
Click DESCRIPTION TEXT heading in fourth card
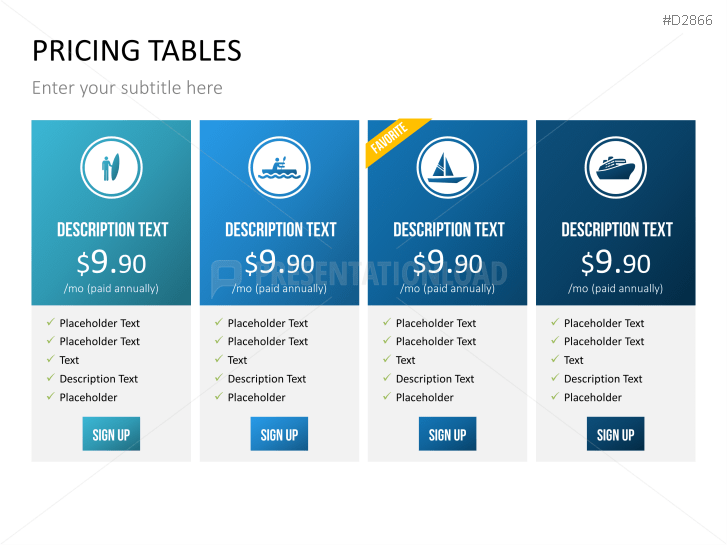click(616, 230)
